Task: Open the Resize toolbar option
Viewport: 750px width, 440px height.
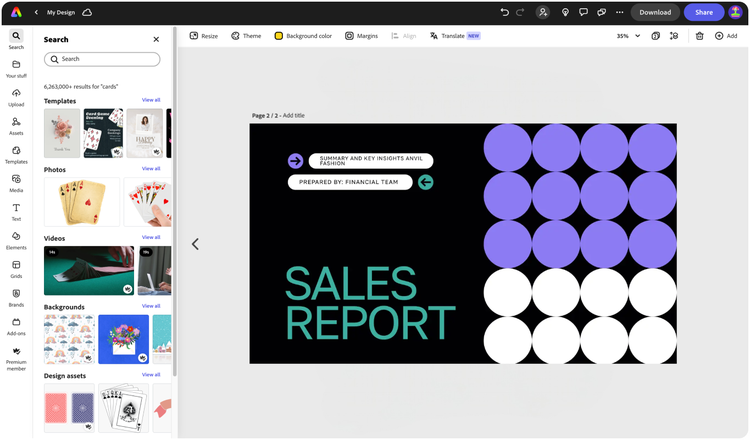Action: click(x=204, y=36)
